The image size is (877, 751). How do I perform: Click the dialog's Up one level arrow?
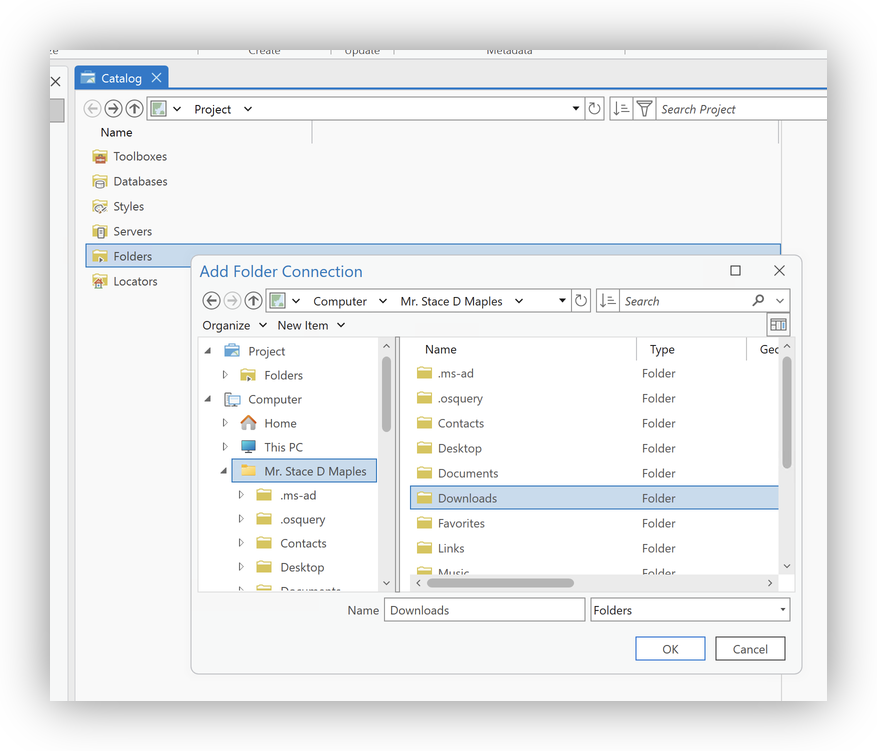click(254, 301)
